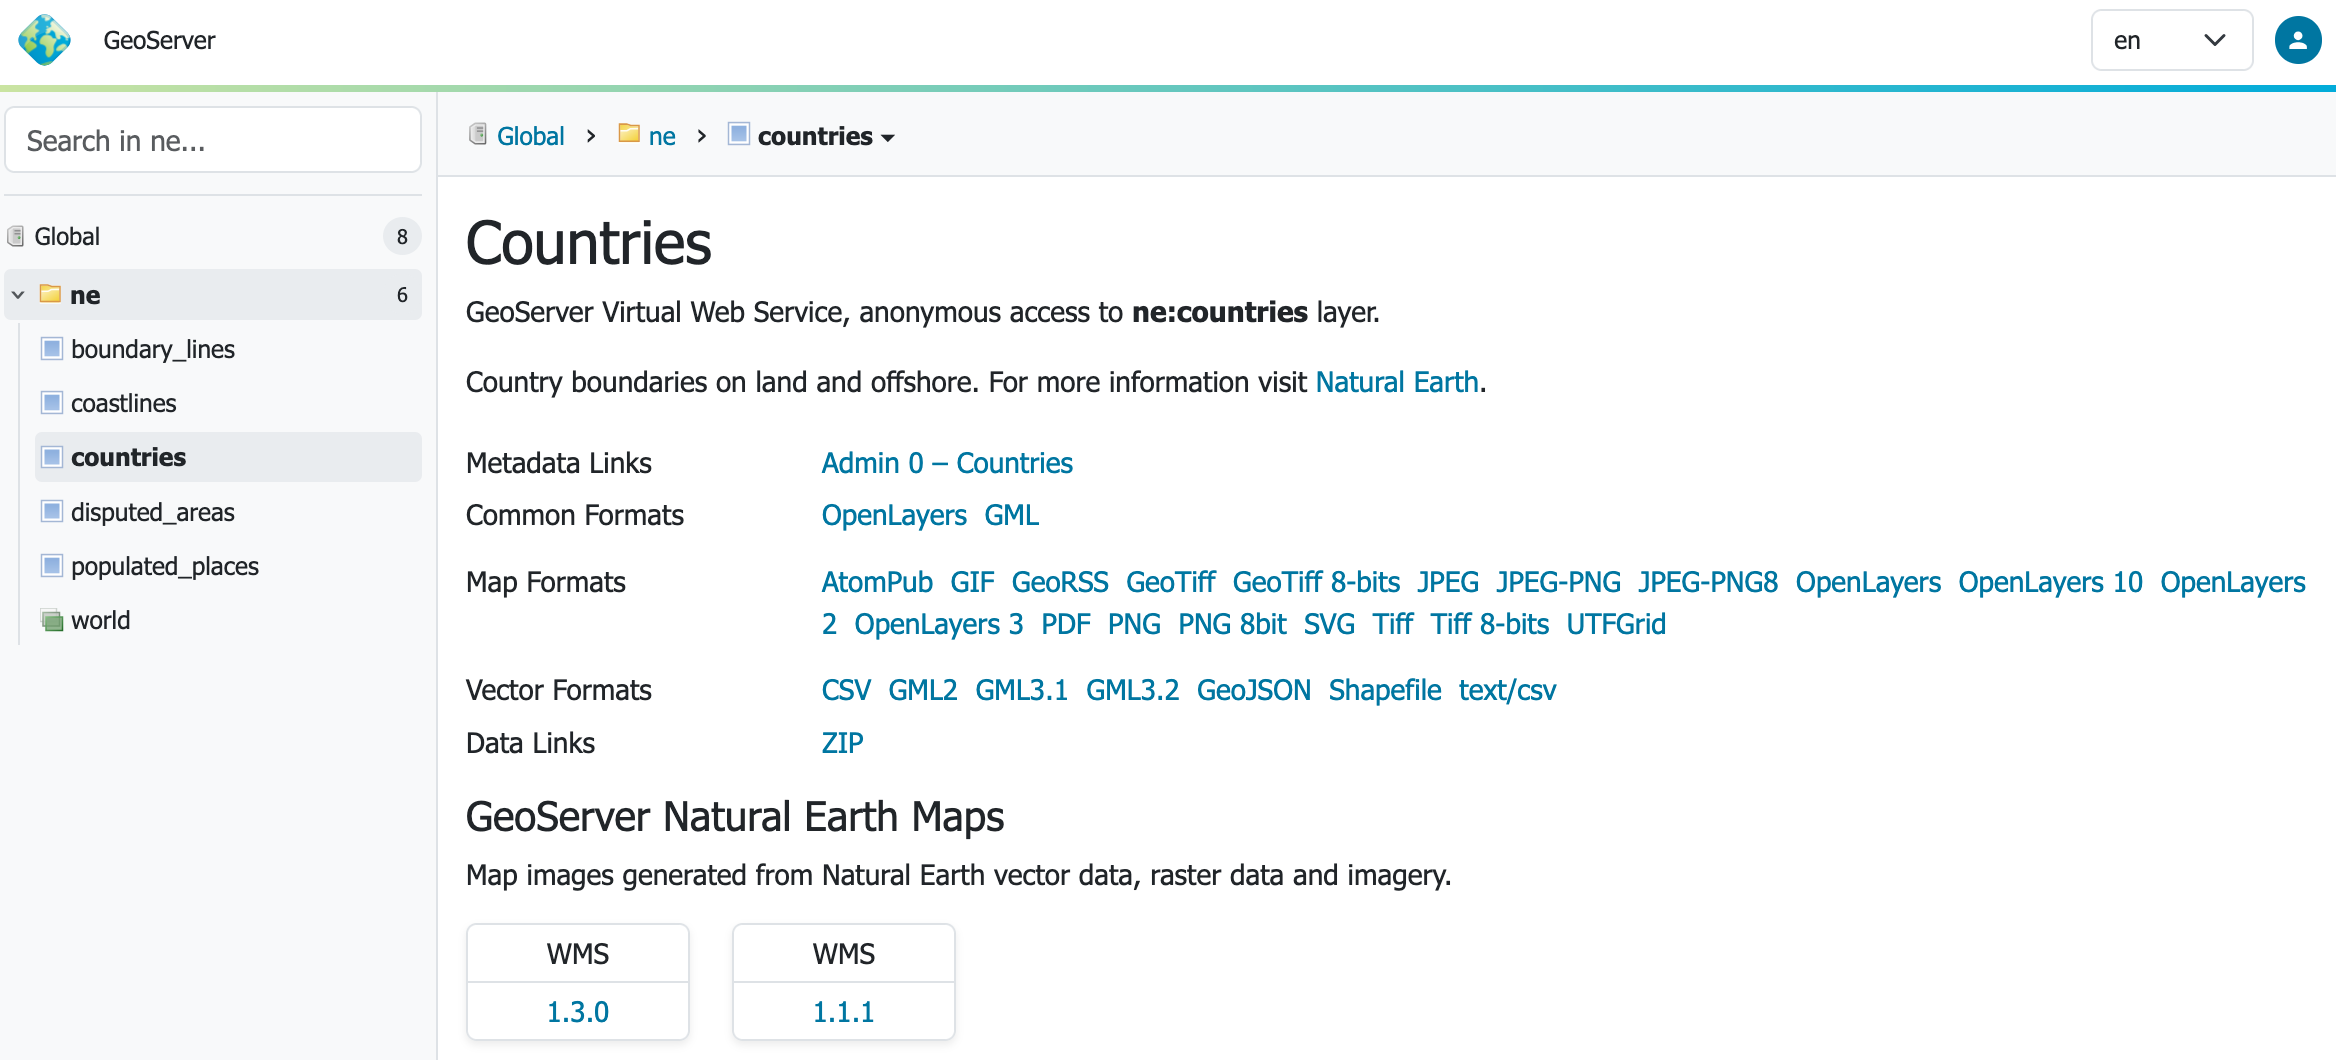Open the Natural Earth link
Screen dimensions: 2336x1060
(1396, 382)
